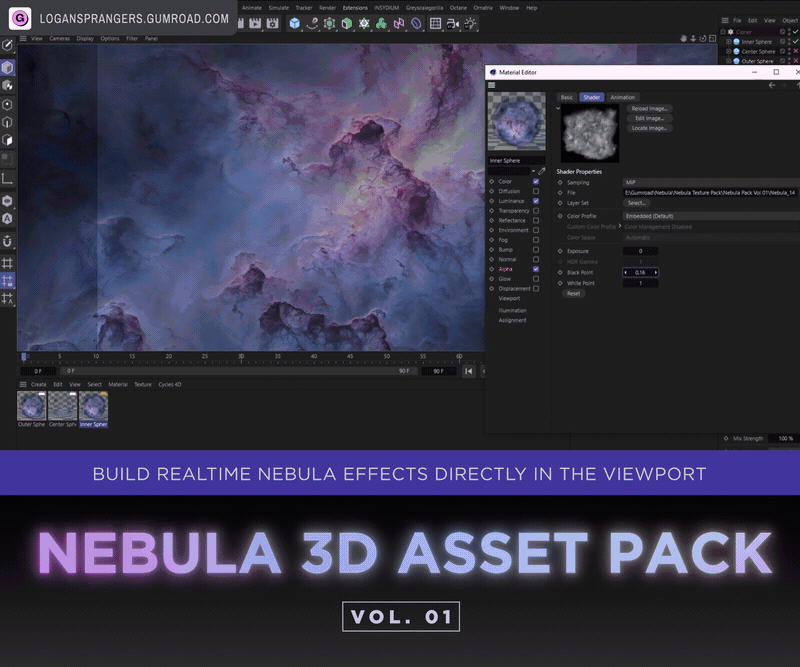Switch to the Animation tab
Viewport: 800px width, 667px height.
pyautogui.click(x=622, y=97)
